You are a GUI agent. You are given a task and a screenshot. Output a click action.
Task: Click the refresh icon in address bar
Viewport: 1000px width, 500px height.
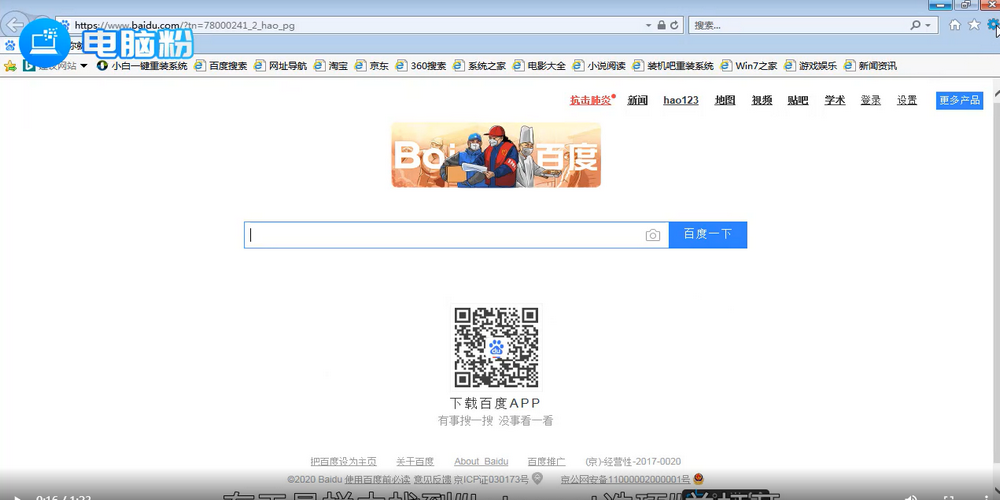coord(674,26)
